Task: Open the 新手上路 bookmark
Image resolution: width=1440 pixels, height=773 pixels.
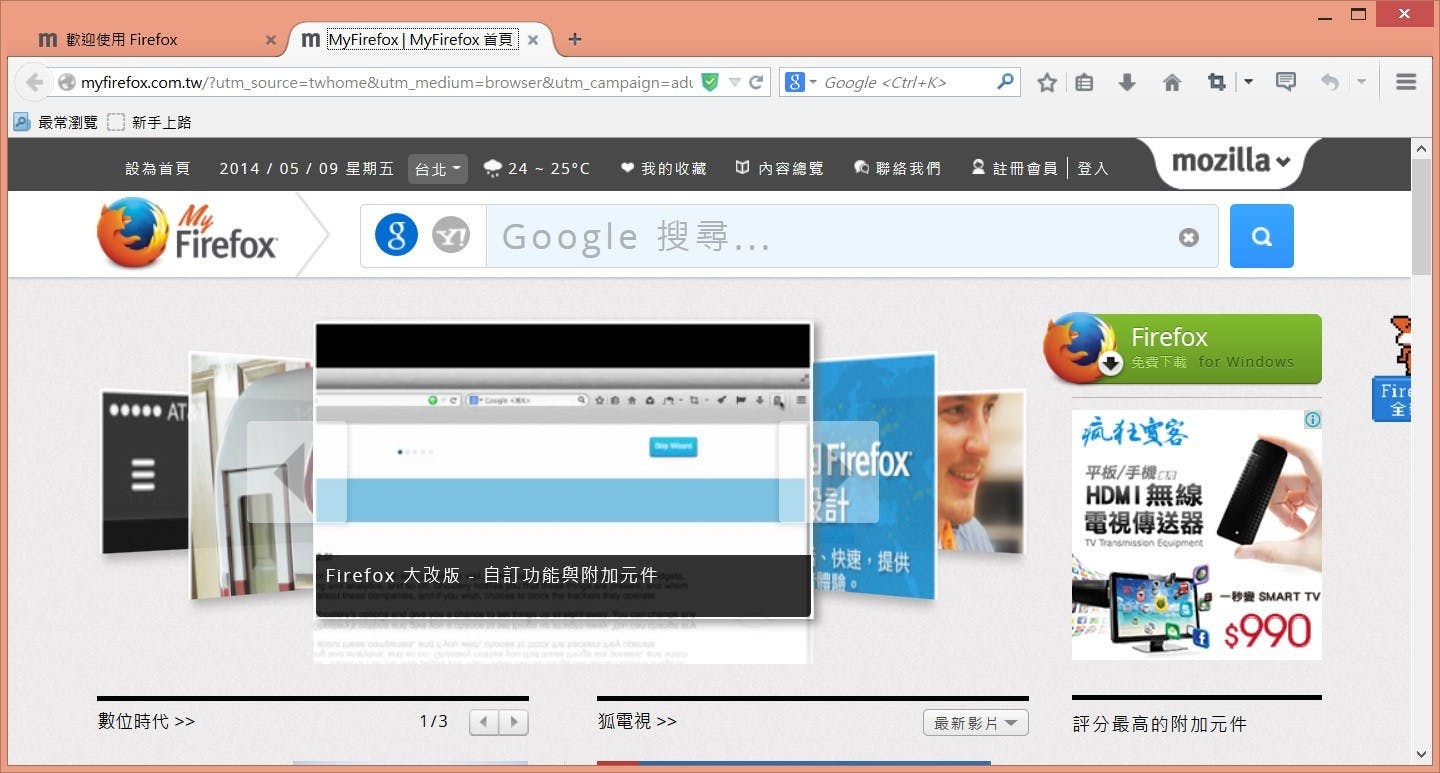Action: click(x=148, y=122)
